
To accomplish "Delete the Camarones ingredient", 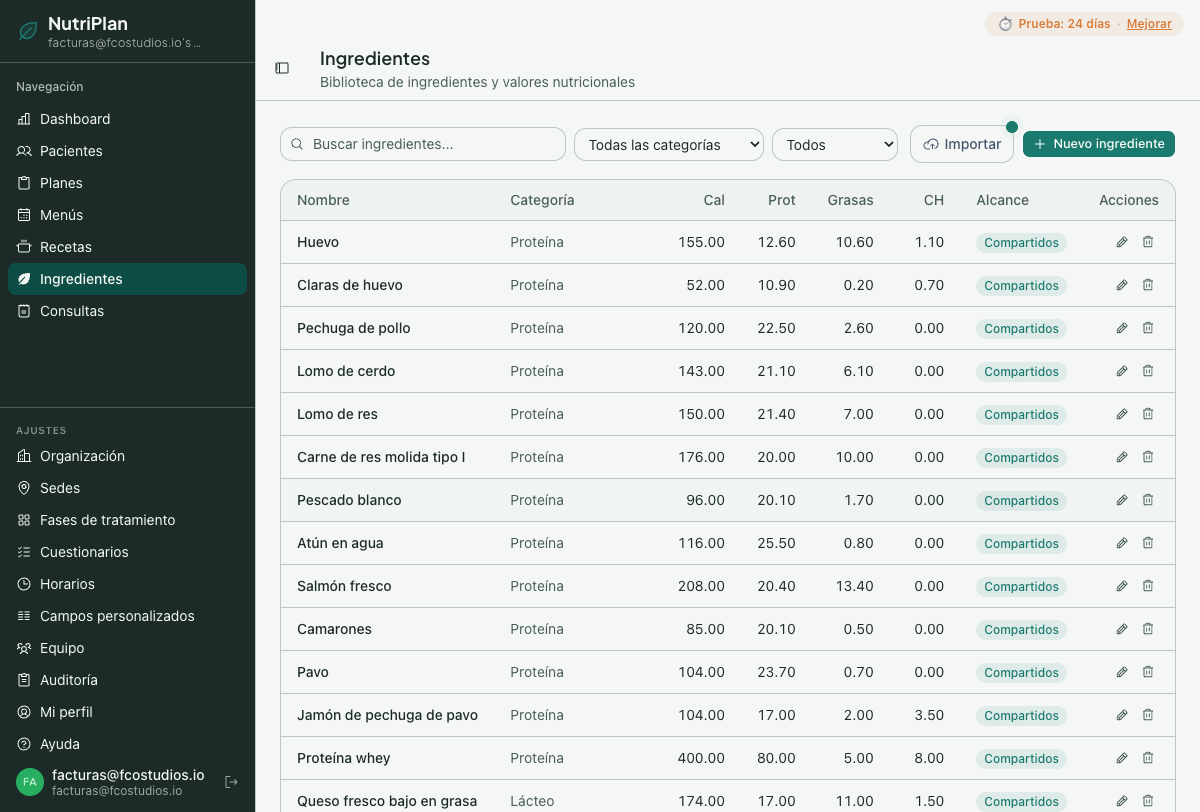I will coord(1148,629).
